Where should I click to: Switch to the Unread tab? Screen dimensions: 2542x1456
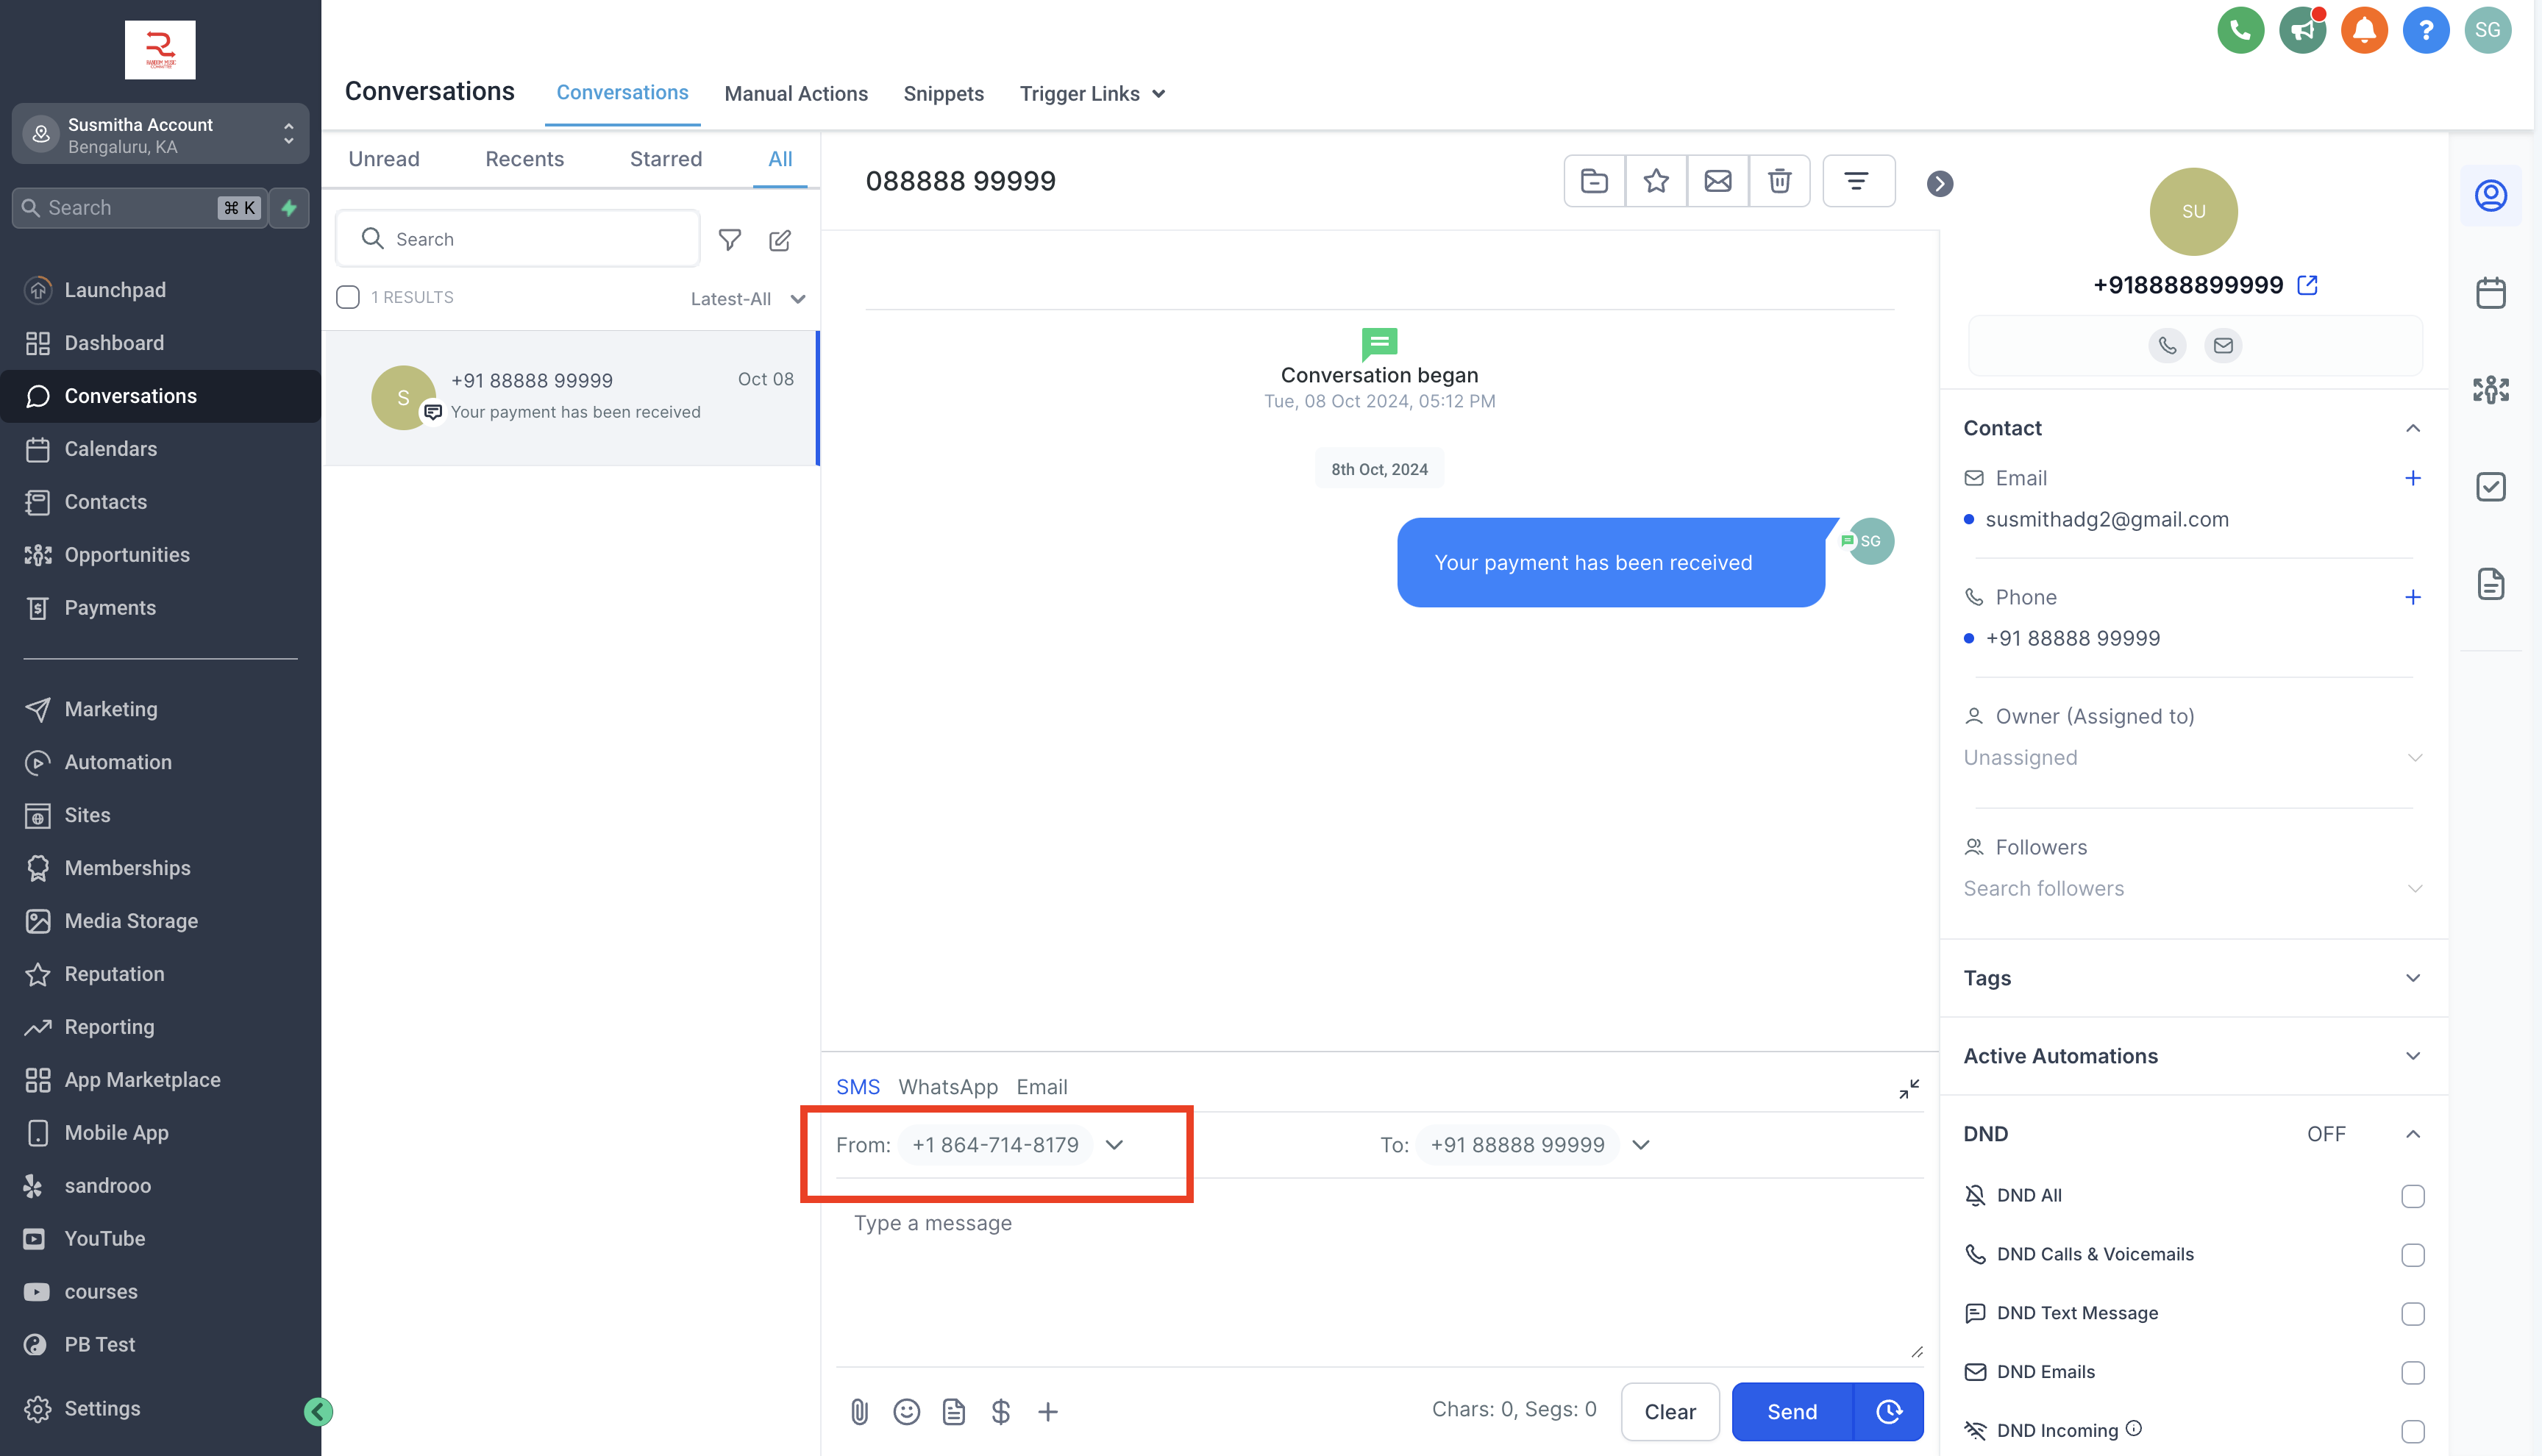click(384, 159)
